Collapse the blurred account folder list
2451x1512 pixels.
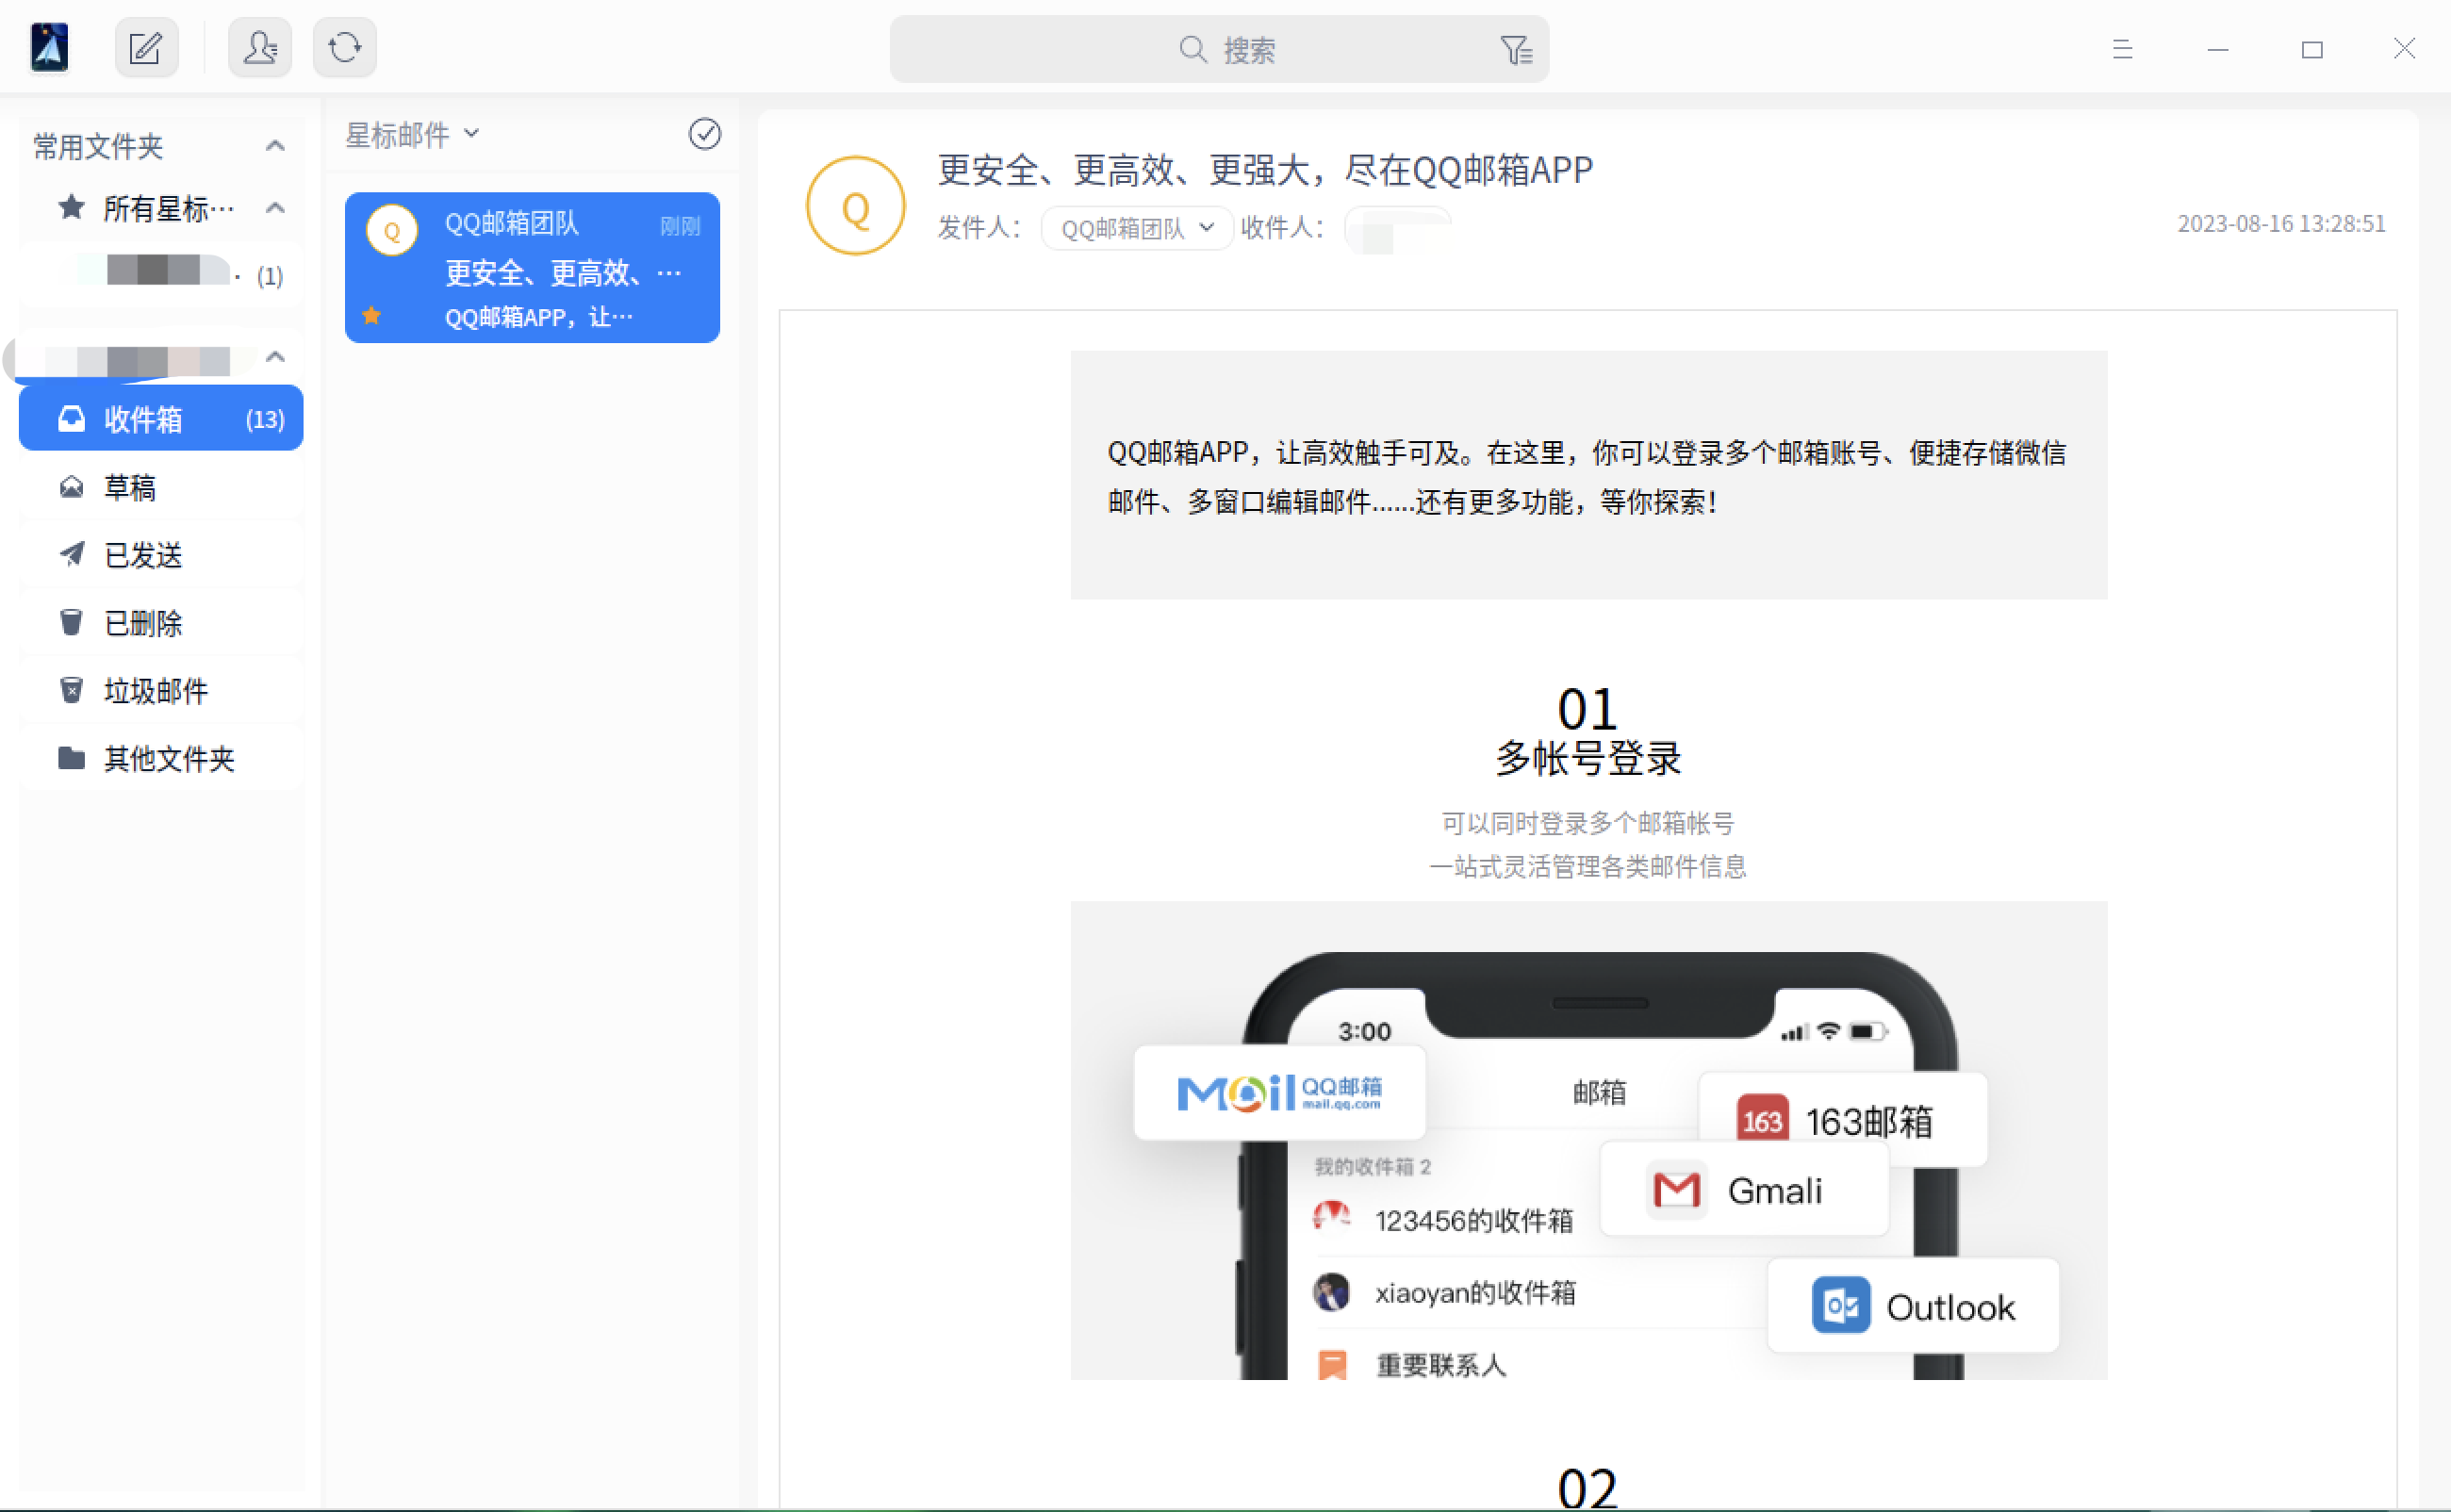point(275,357)
